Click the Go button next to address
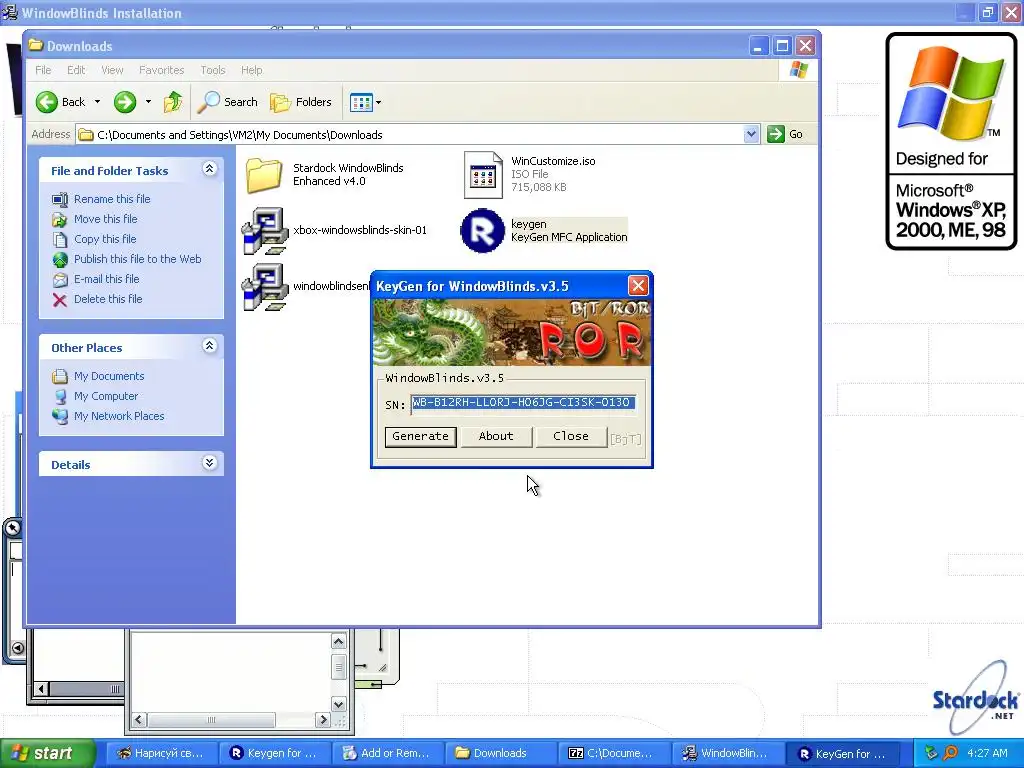 [x=785, y=135]
